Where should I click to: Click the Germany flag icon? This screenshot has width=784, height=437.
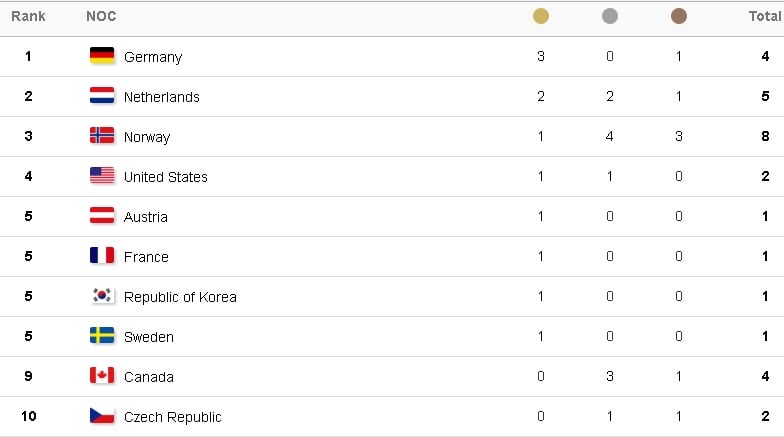pyautogui.click(x=102, y=56)
